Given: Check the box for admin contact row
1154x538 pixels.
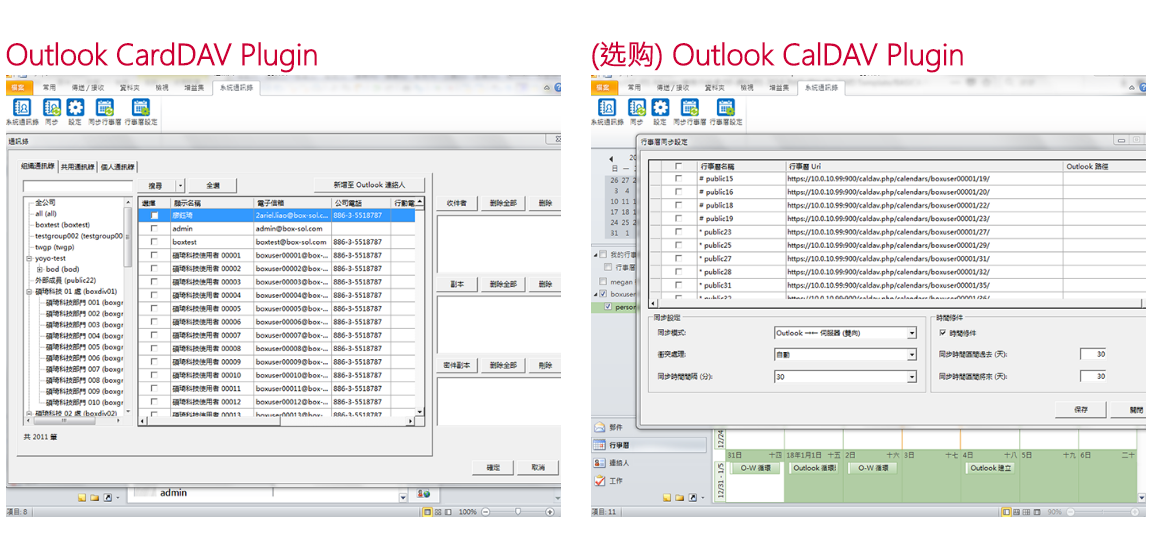Looking at the screenshot, I should tap(153, 229).
